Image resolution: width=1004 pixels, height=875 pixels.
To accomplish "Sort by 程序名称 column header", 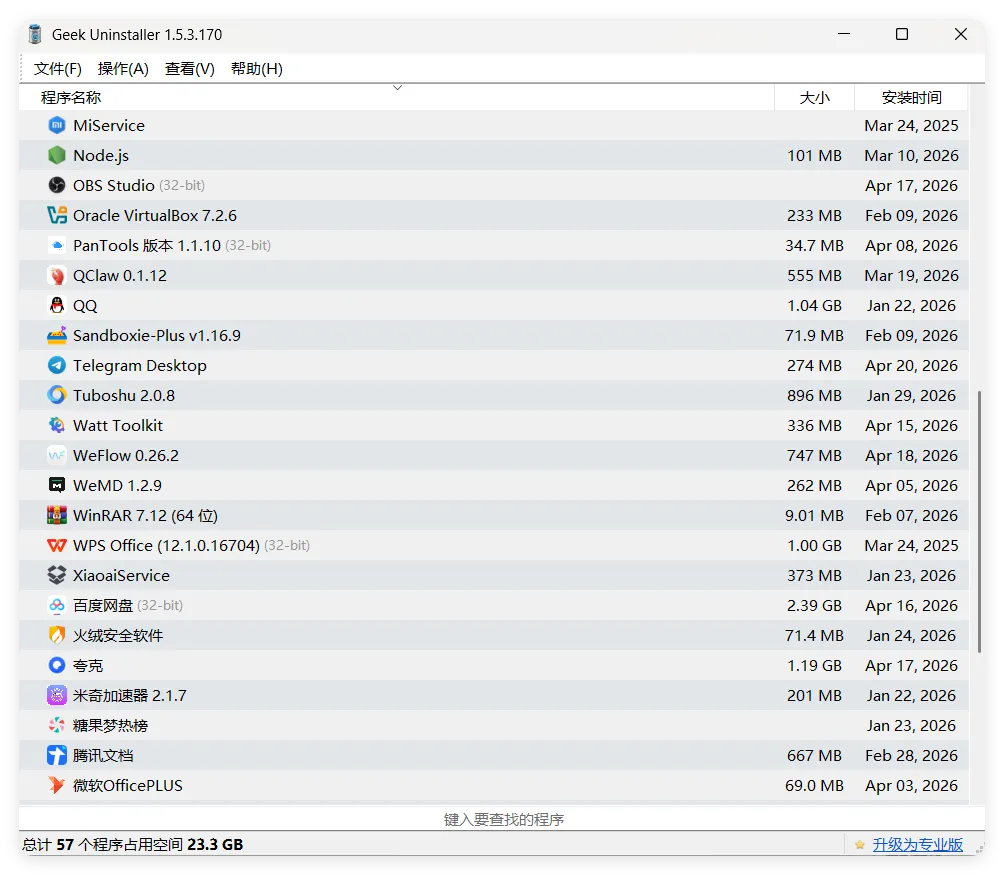I will (x=396, y=97).
